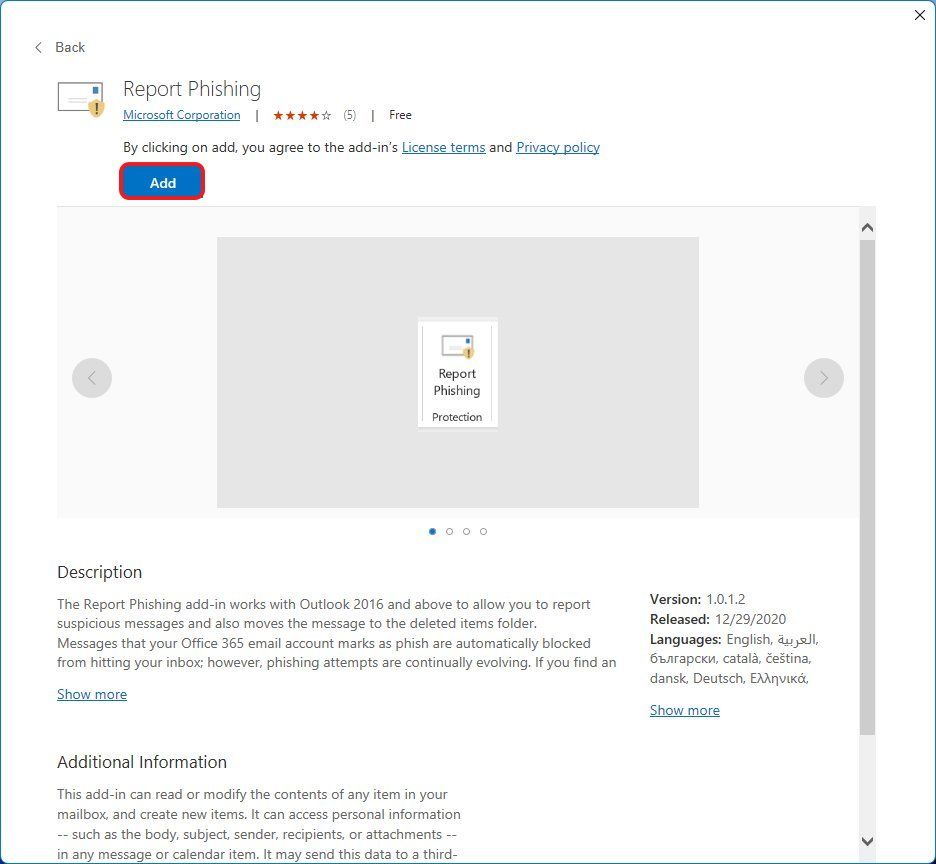Click the right carousel navigation arrow

(823, 377)
